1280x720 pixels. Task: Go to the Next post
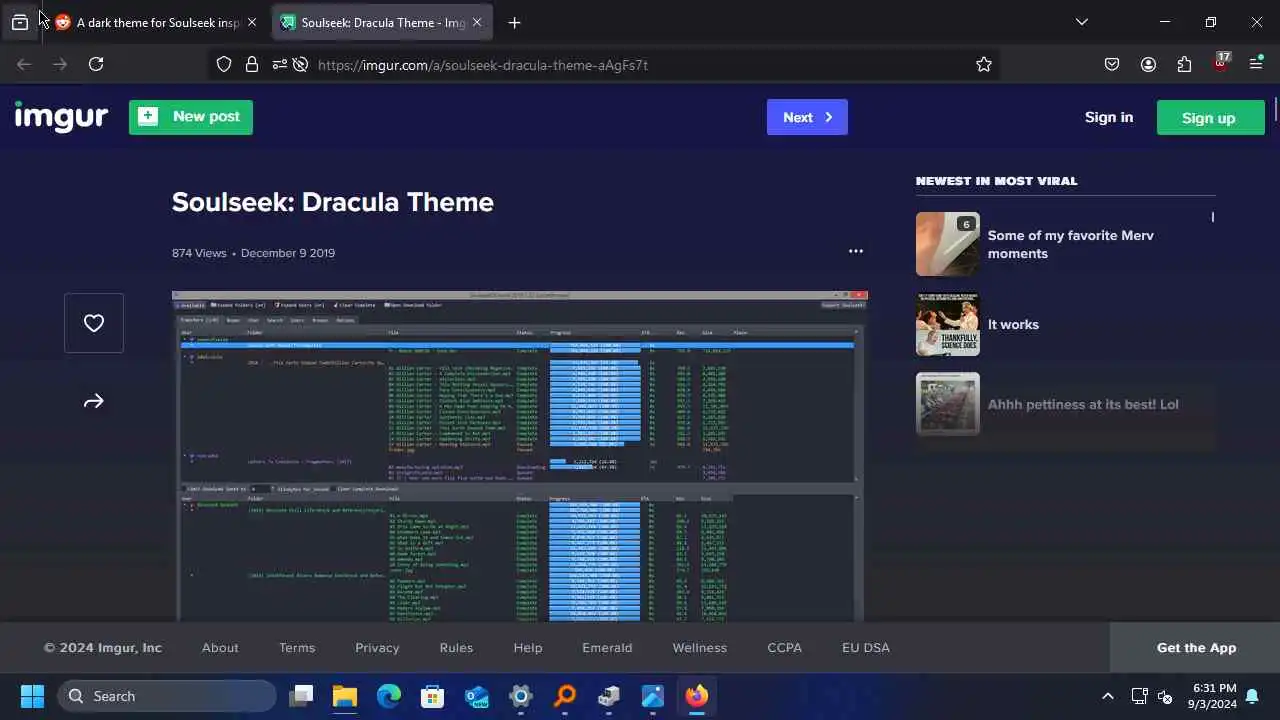[x=807, y=117]
